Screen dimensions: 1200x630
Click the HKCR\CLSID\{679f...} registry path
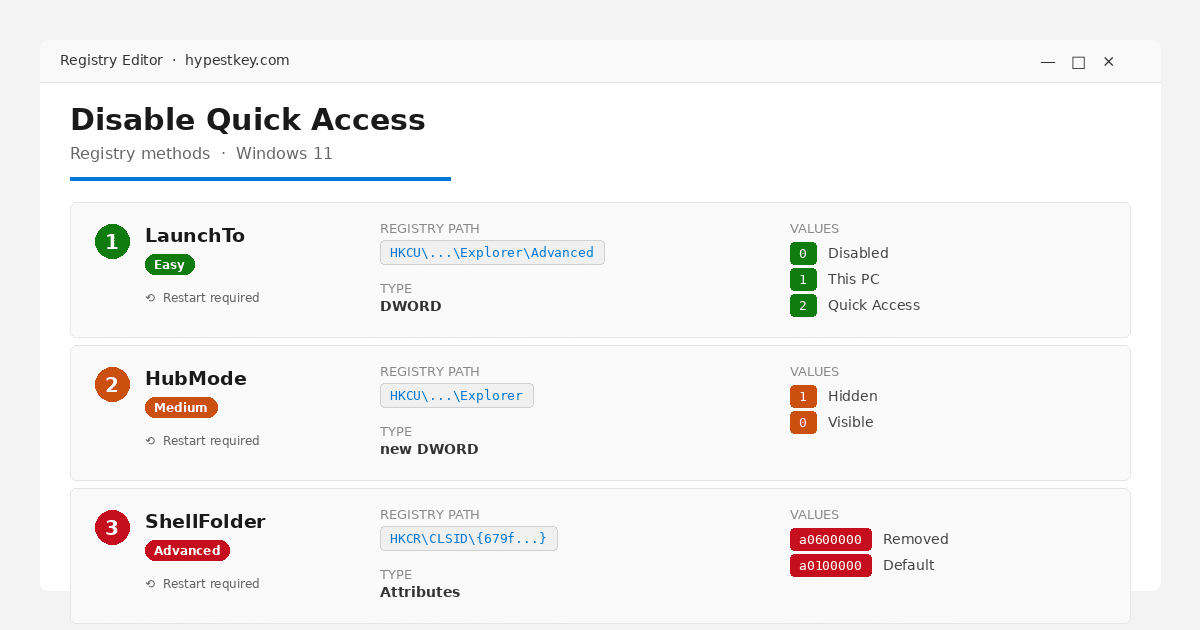(x=469, y=539)
